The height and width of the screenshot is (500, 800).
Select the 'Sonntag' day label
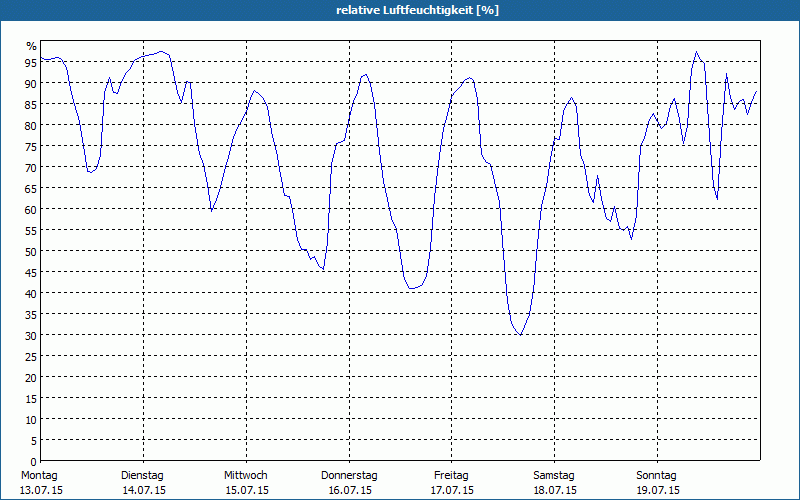(656, 476)
